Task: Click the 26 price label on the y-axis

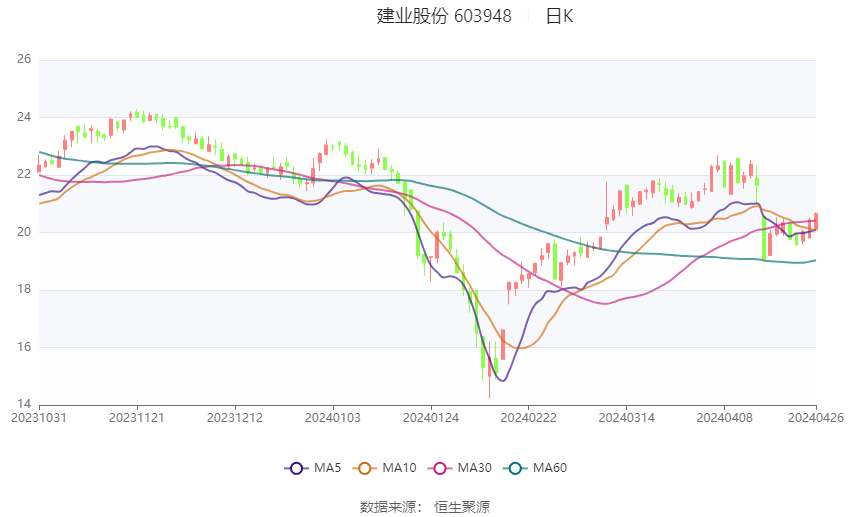Action: click(x=24, y=60)
